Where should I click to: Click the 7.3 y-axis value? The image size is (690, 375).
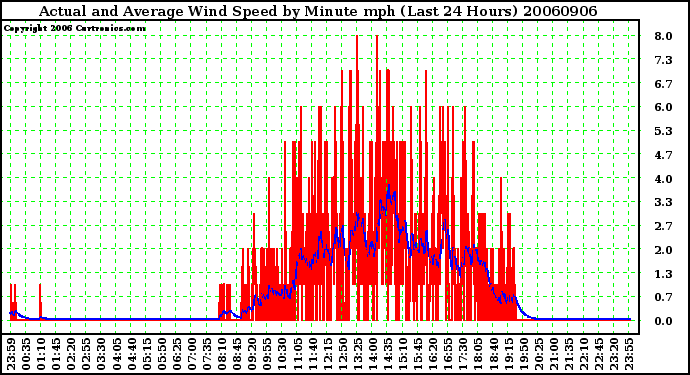pos(663,60)
